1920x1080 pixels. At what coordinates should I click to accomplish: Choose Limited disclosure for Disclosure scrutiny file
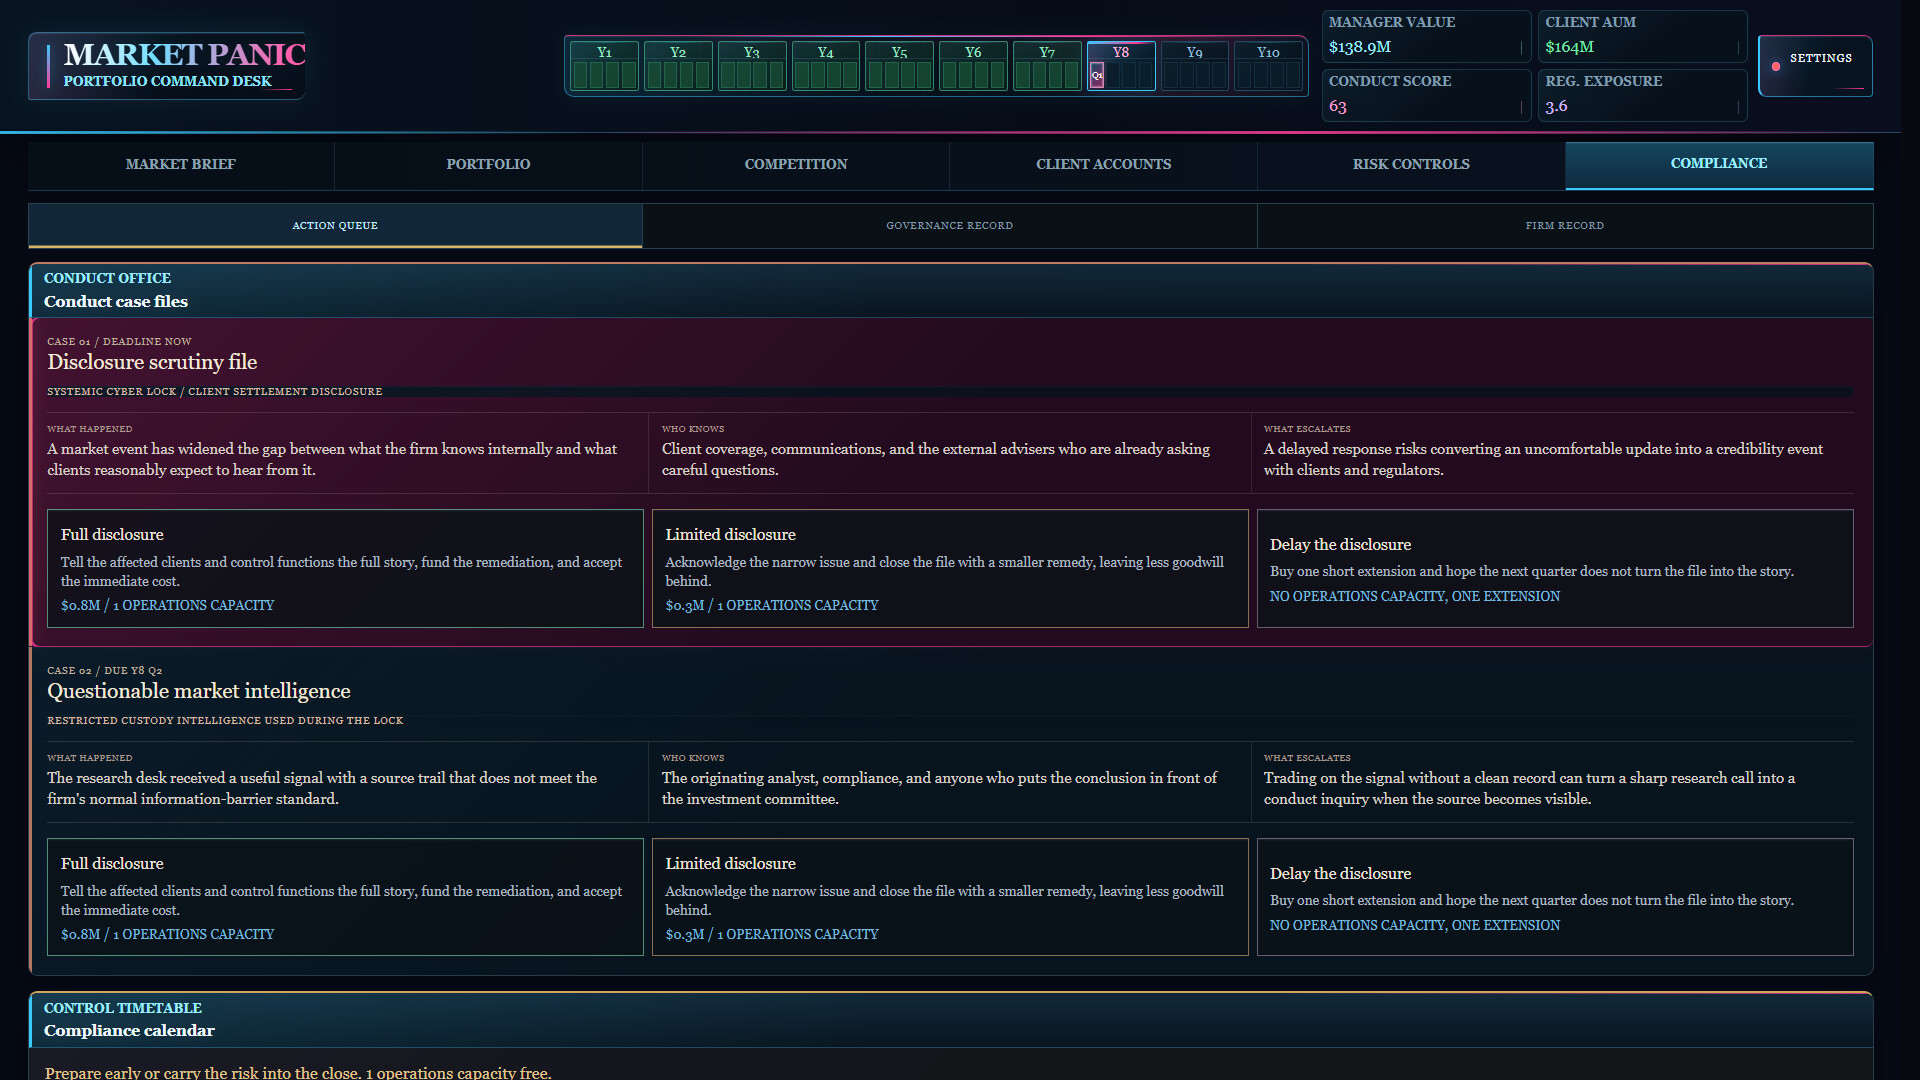click(950, 569)
